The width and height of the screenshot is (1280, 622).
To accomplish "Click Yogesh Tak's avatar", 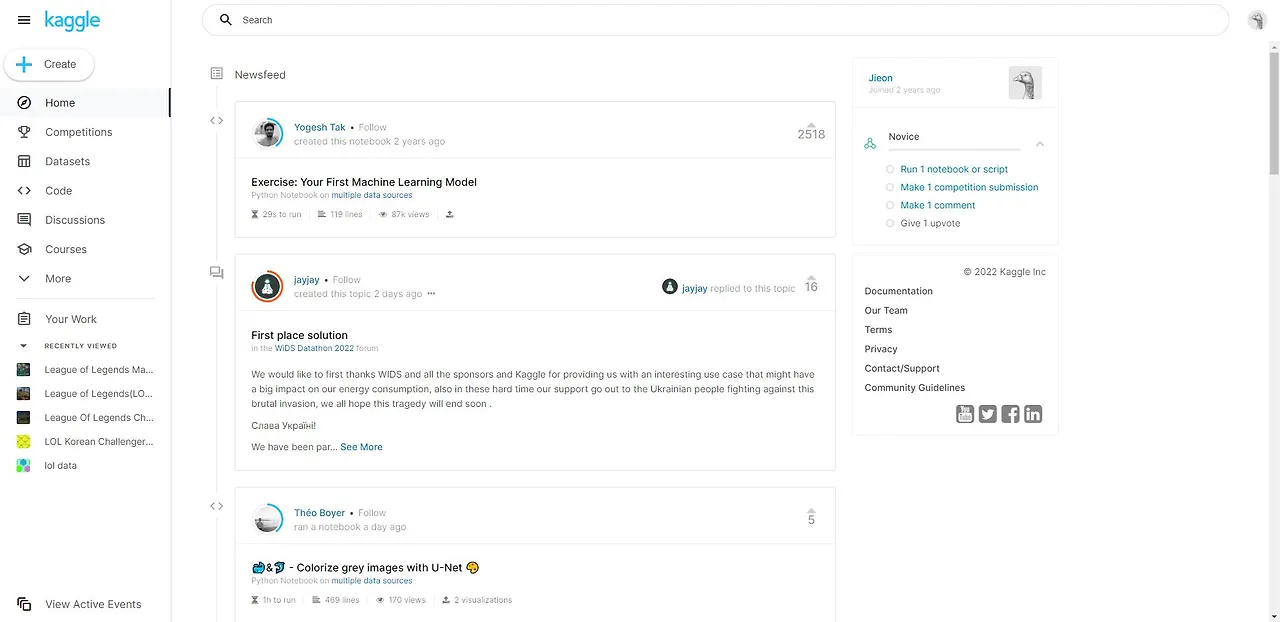I will [267, 134].
